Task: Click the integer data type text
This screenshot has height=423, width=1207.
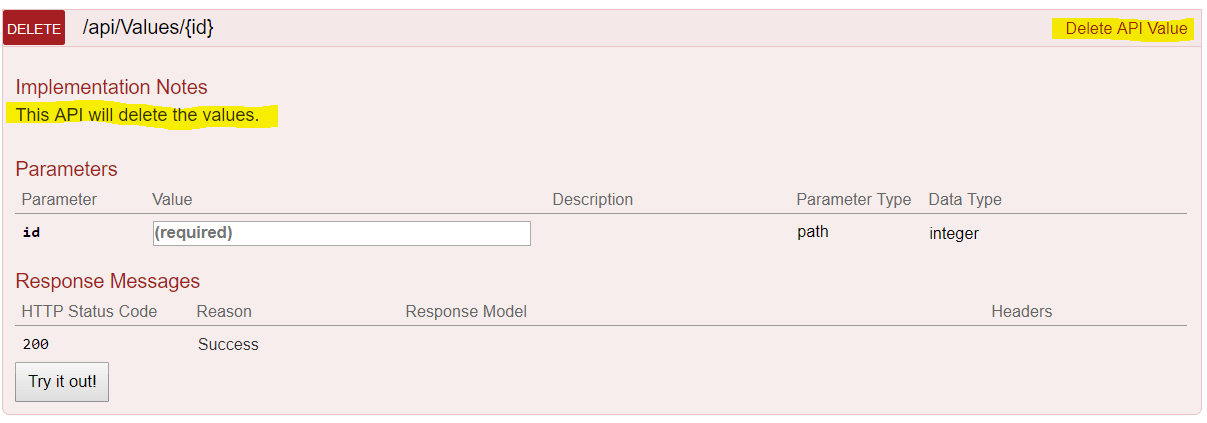Action: pos(953,233)
